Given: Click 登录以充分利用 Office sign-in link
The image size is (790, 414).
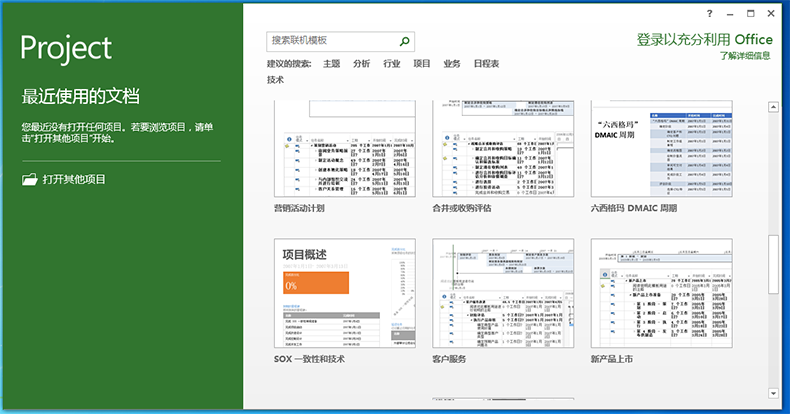Looking at the screenshot, I should click(704, 40).
